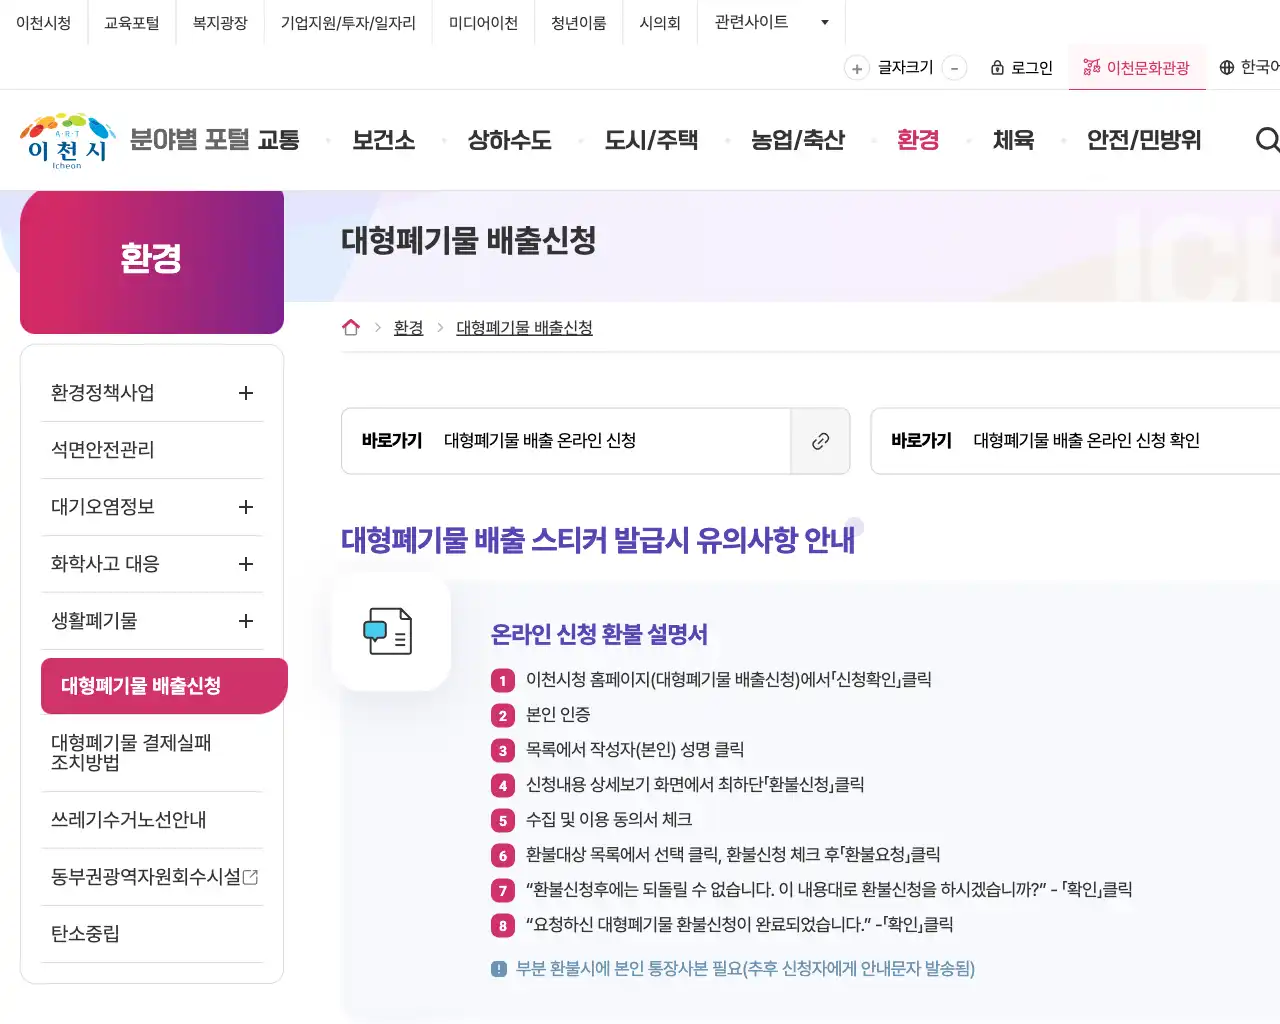Expand 환경정책사업 submenu
This screenshot has height=1024, width=1280.
click(x=246, y=393)
